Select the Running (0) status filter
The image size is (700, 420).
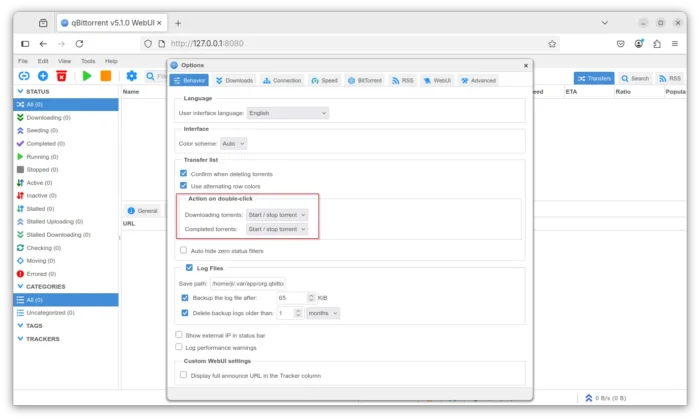pyautogui.click(x=66, y=157)
